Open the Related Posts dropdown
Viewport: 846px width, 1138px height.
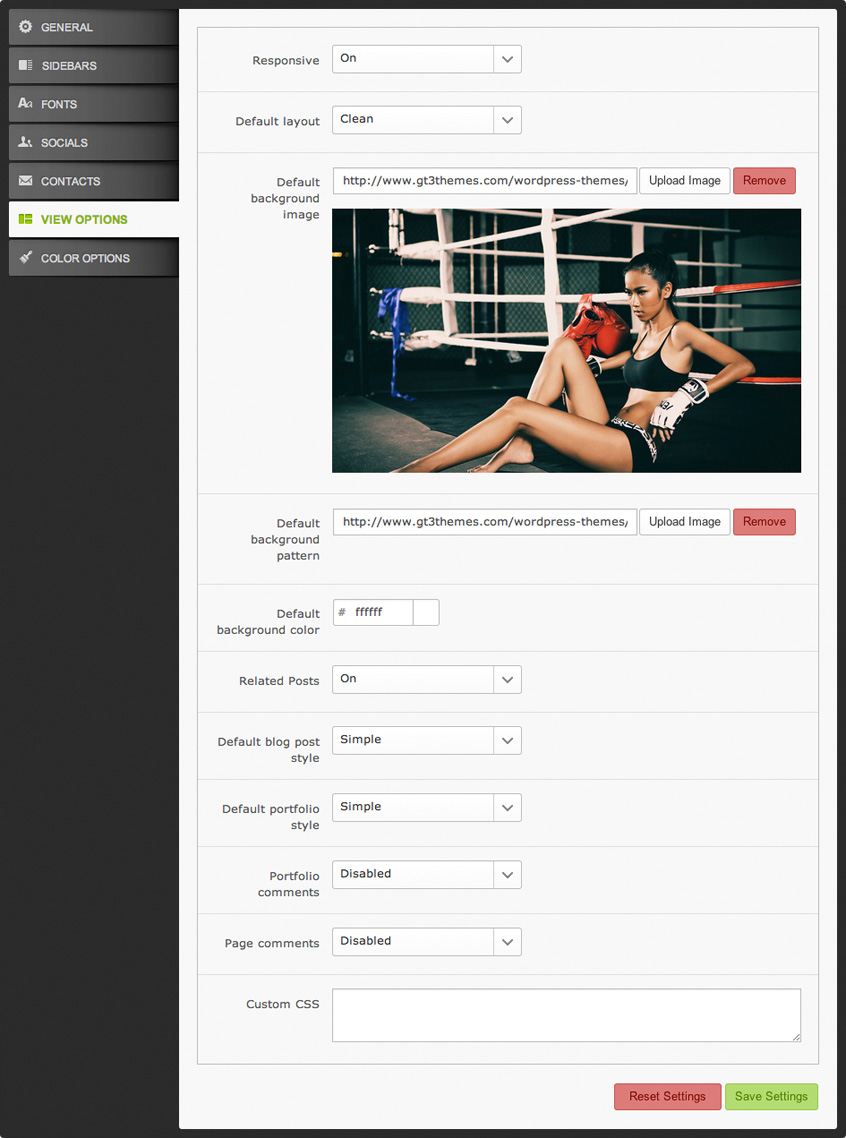[426, 680]
